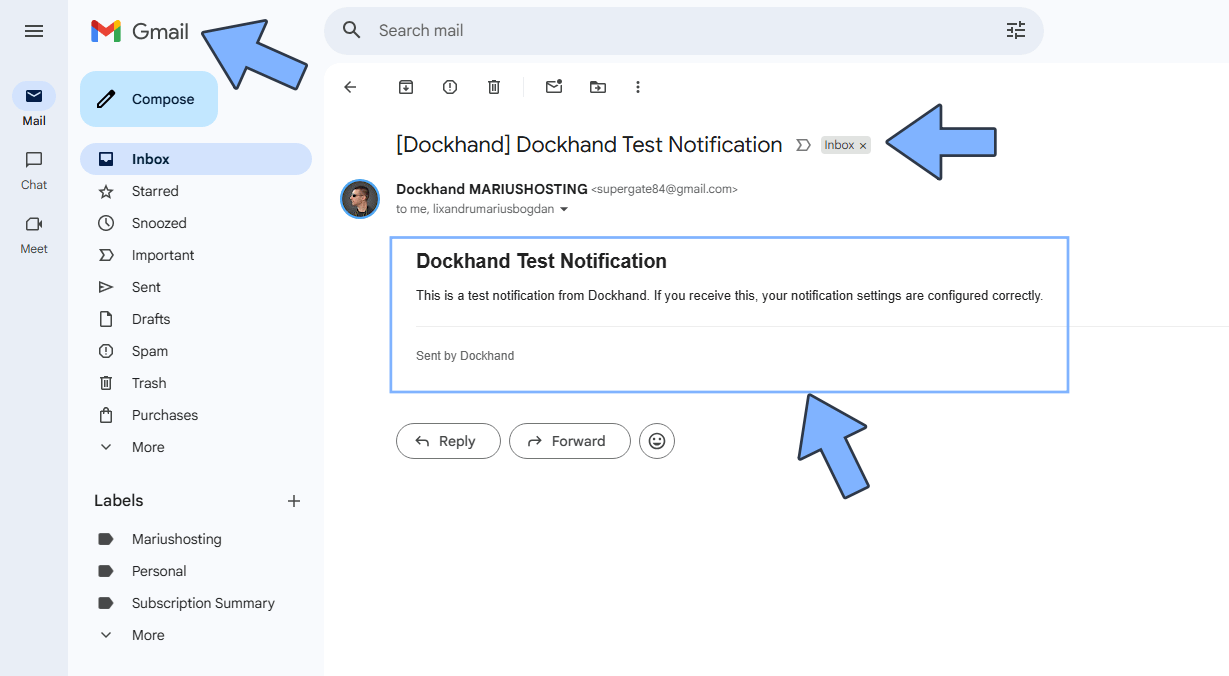Forward this email
Viewport: 1229px width, 676px height.
[569, 441]
